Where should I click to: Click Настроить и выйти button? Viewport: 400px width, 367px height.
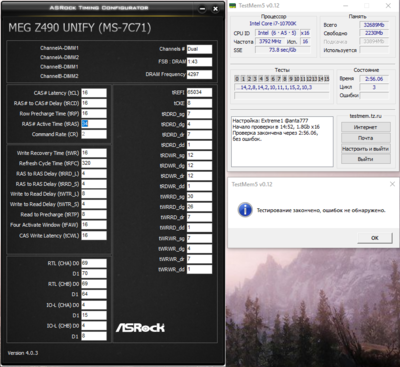366,148
